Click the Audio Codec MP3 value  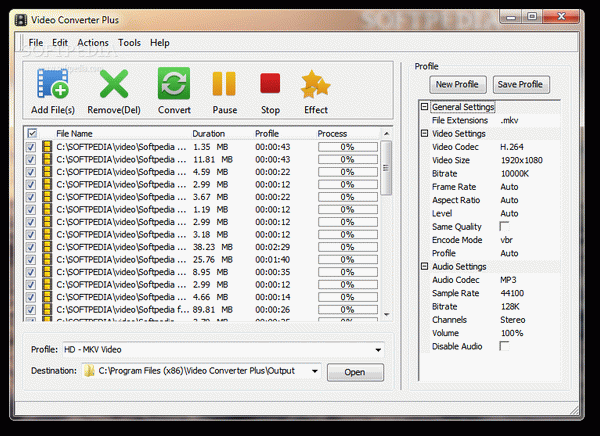(x=508, y=280)
